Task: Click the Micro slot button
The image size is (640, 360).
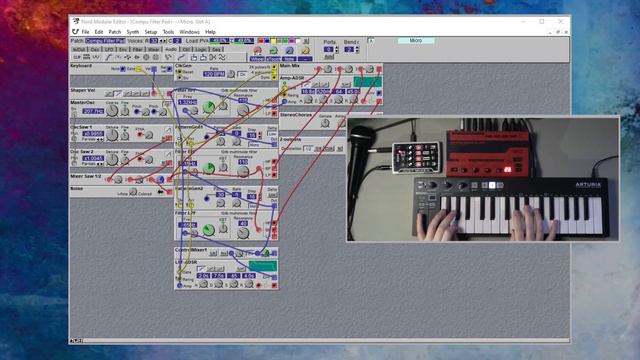Action: coord(416,40)
